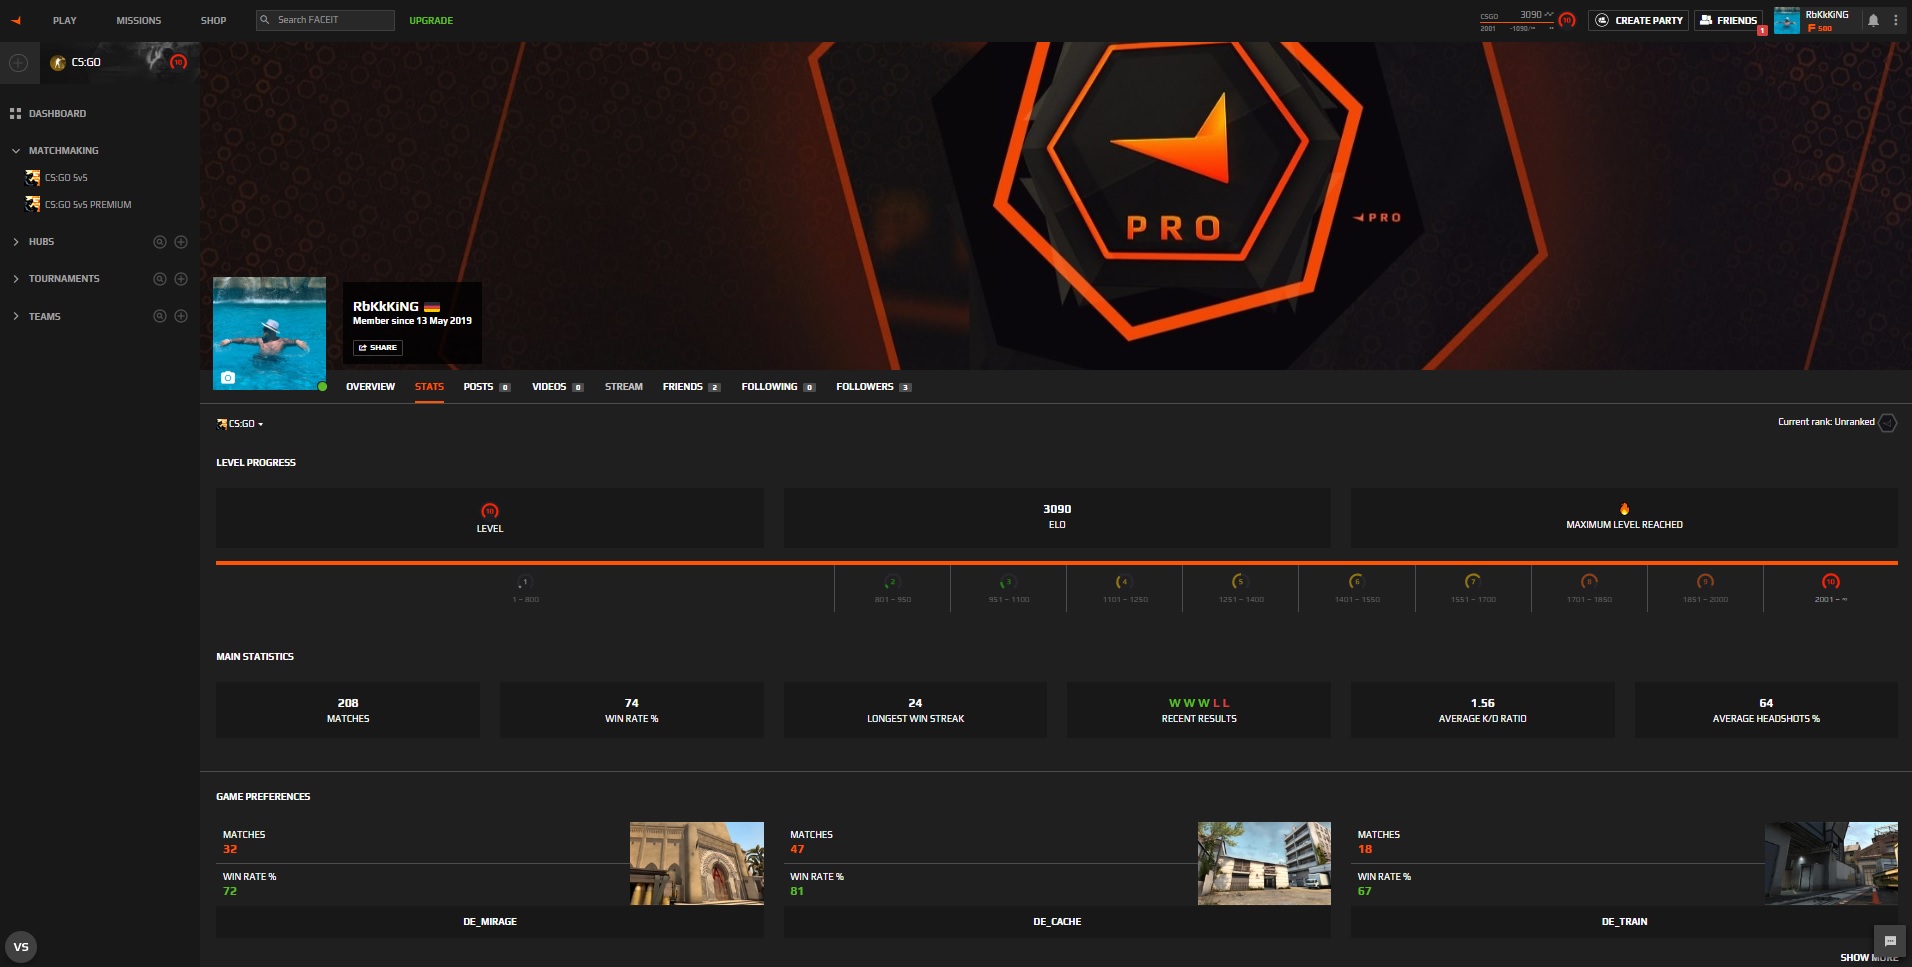Open the CS:GO game dropdown in stats

pos(241,424)
